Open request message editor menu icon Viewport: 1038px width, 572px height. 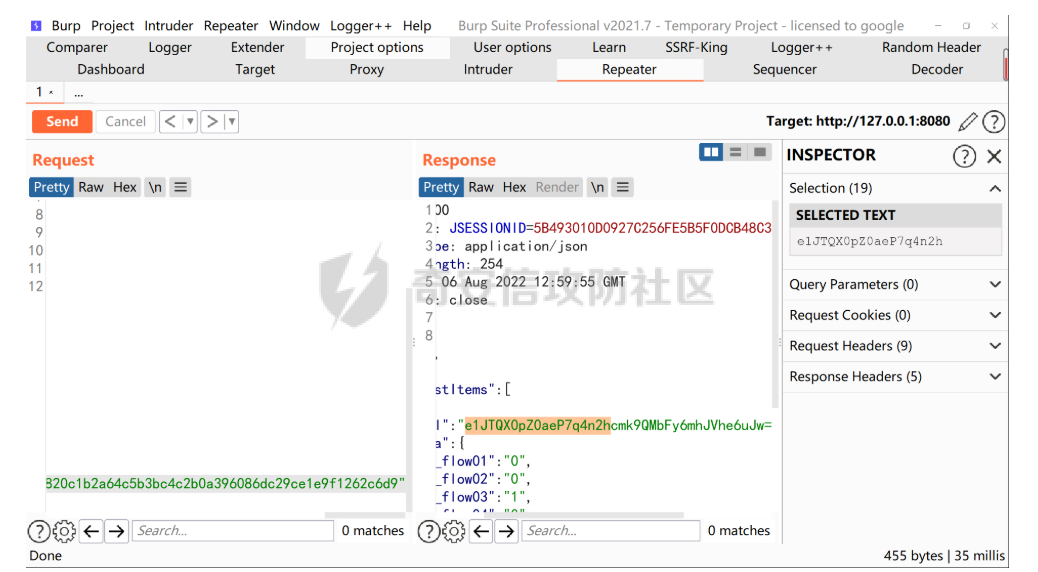tap(180, 187)
